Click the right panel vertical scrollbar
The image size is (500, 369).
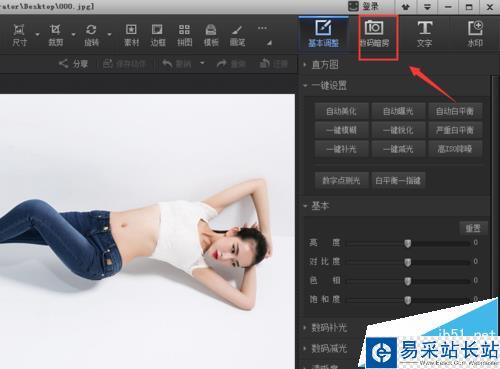(494, 187)
